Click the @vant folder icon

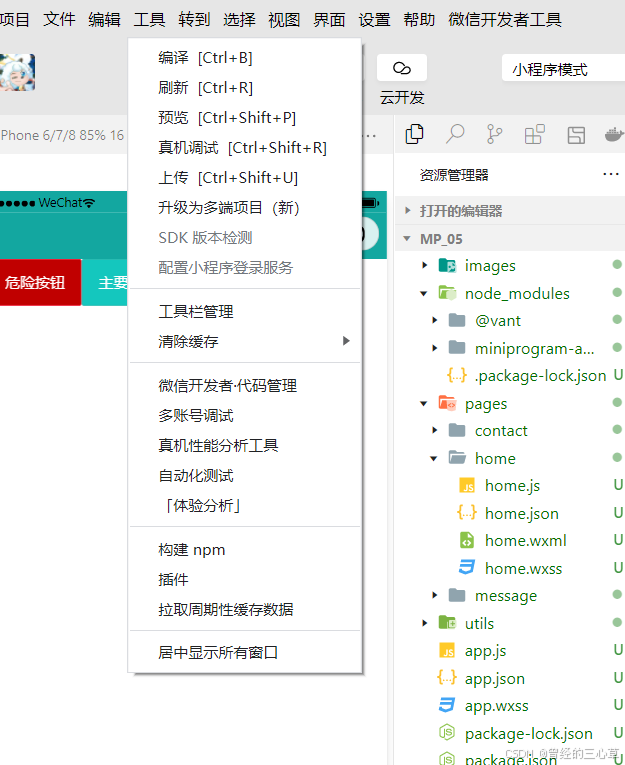pyautogui.click(x=457, y=321)
